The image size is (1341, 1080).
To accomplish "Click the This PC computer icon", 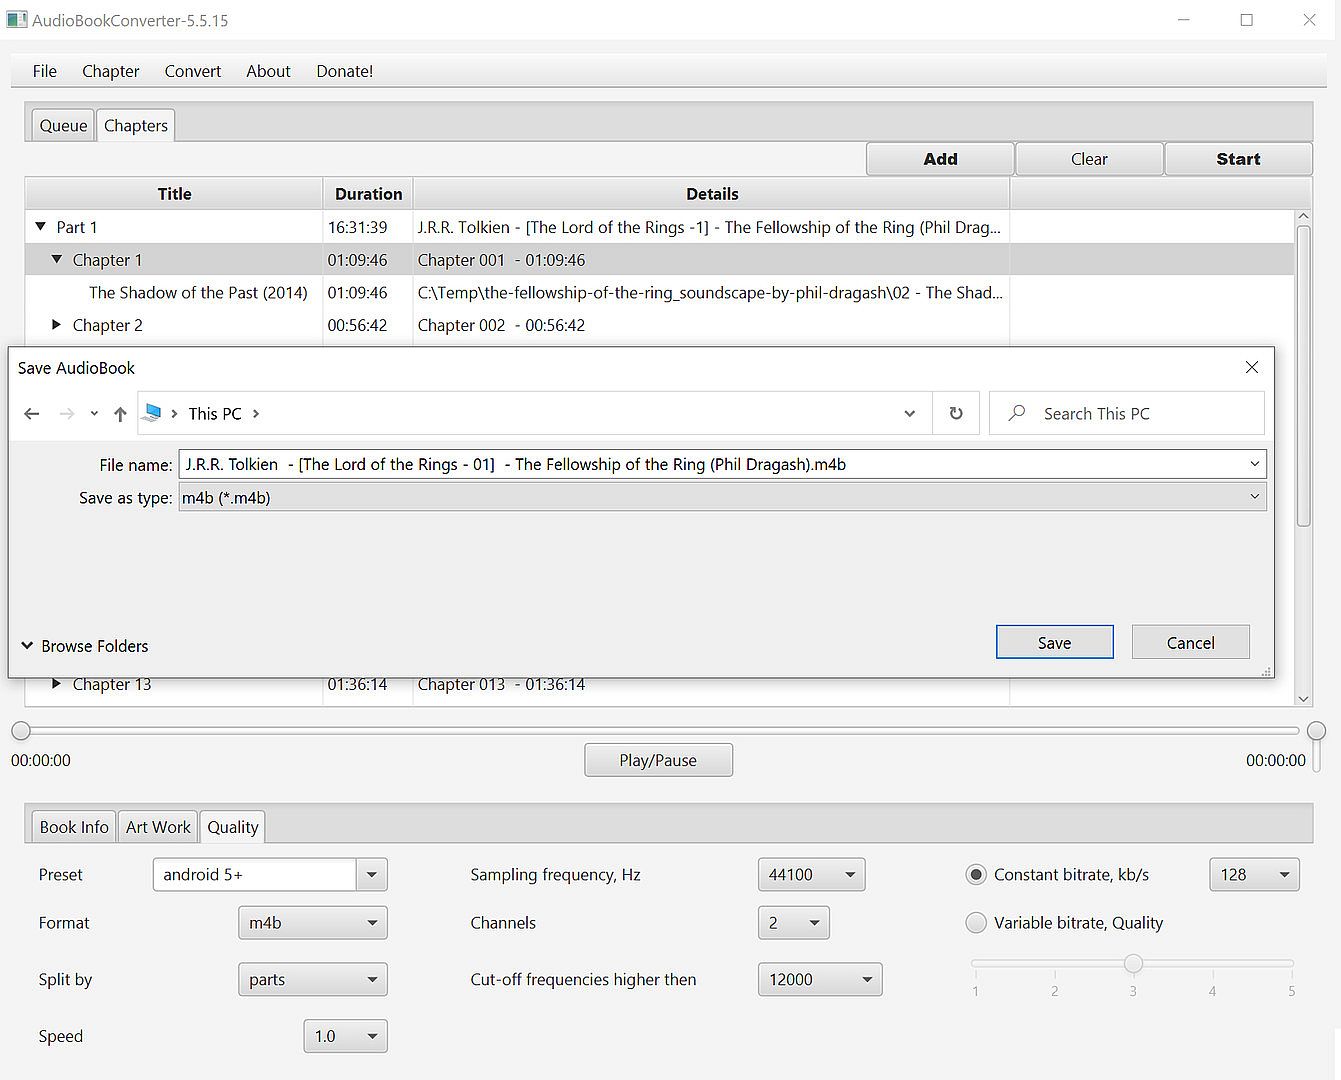I will [152, 413].
